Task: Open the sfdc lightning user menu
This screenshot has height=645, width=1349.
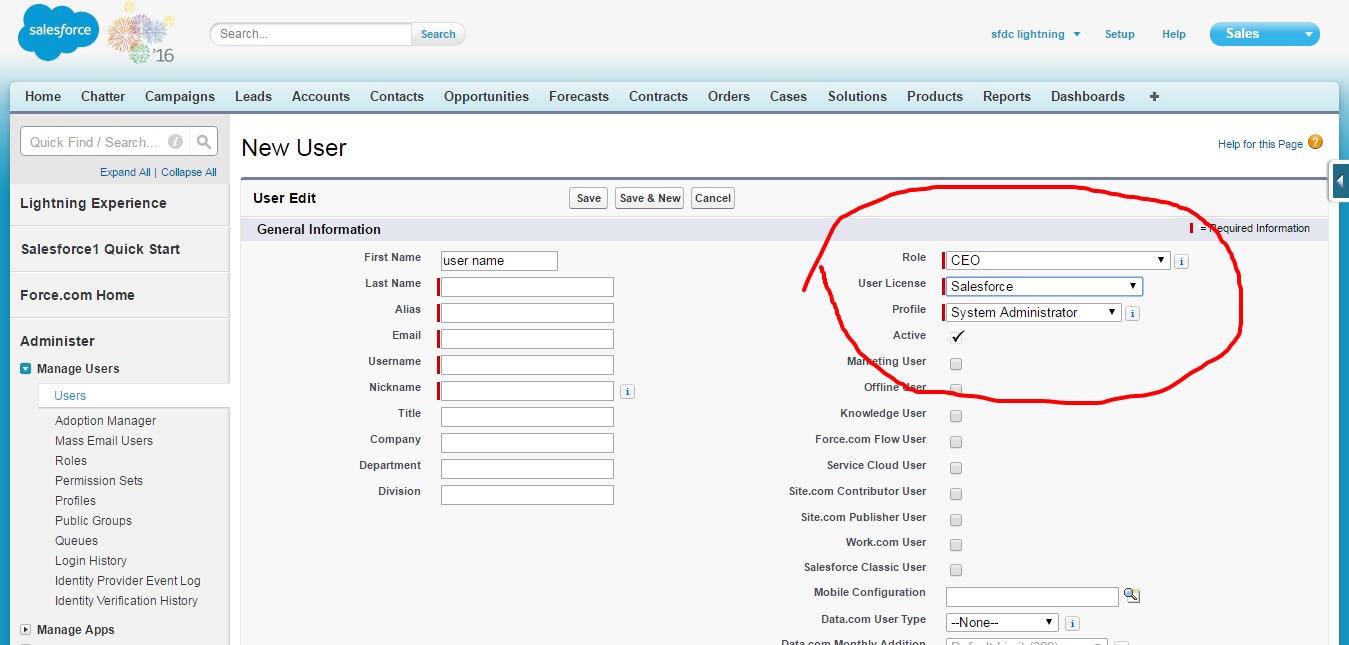Action: pyautogui.click(x=1035, y=34)
